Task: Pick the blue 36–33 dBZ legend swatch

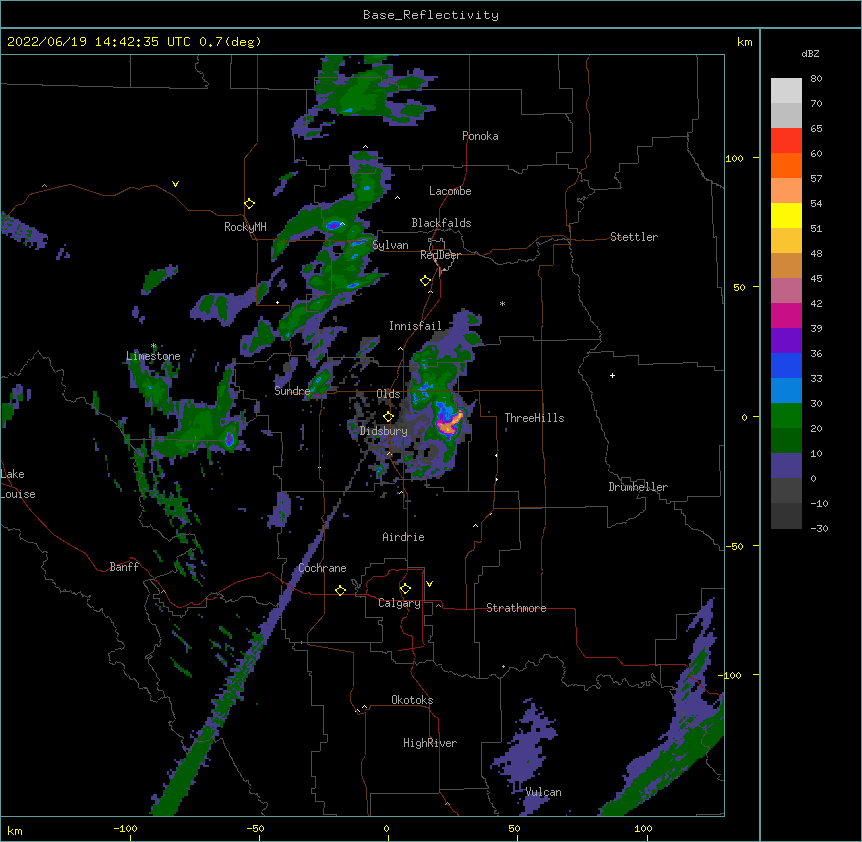Action: 786,365
